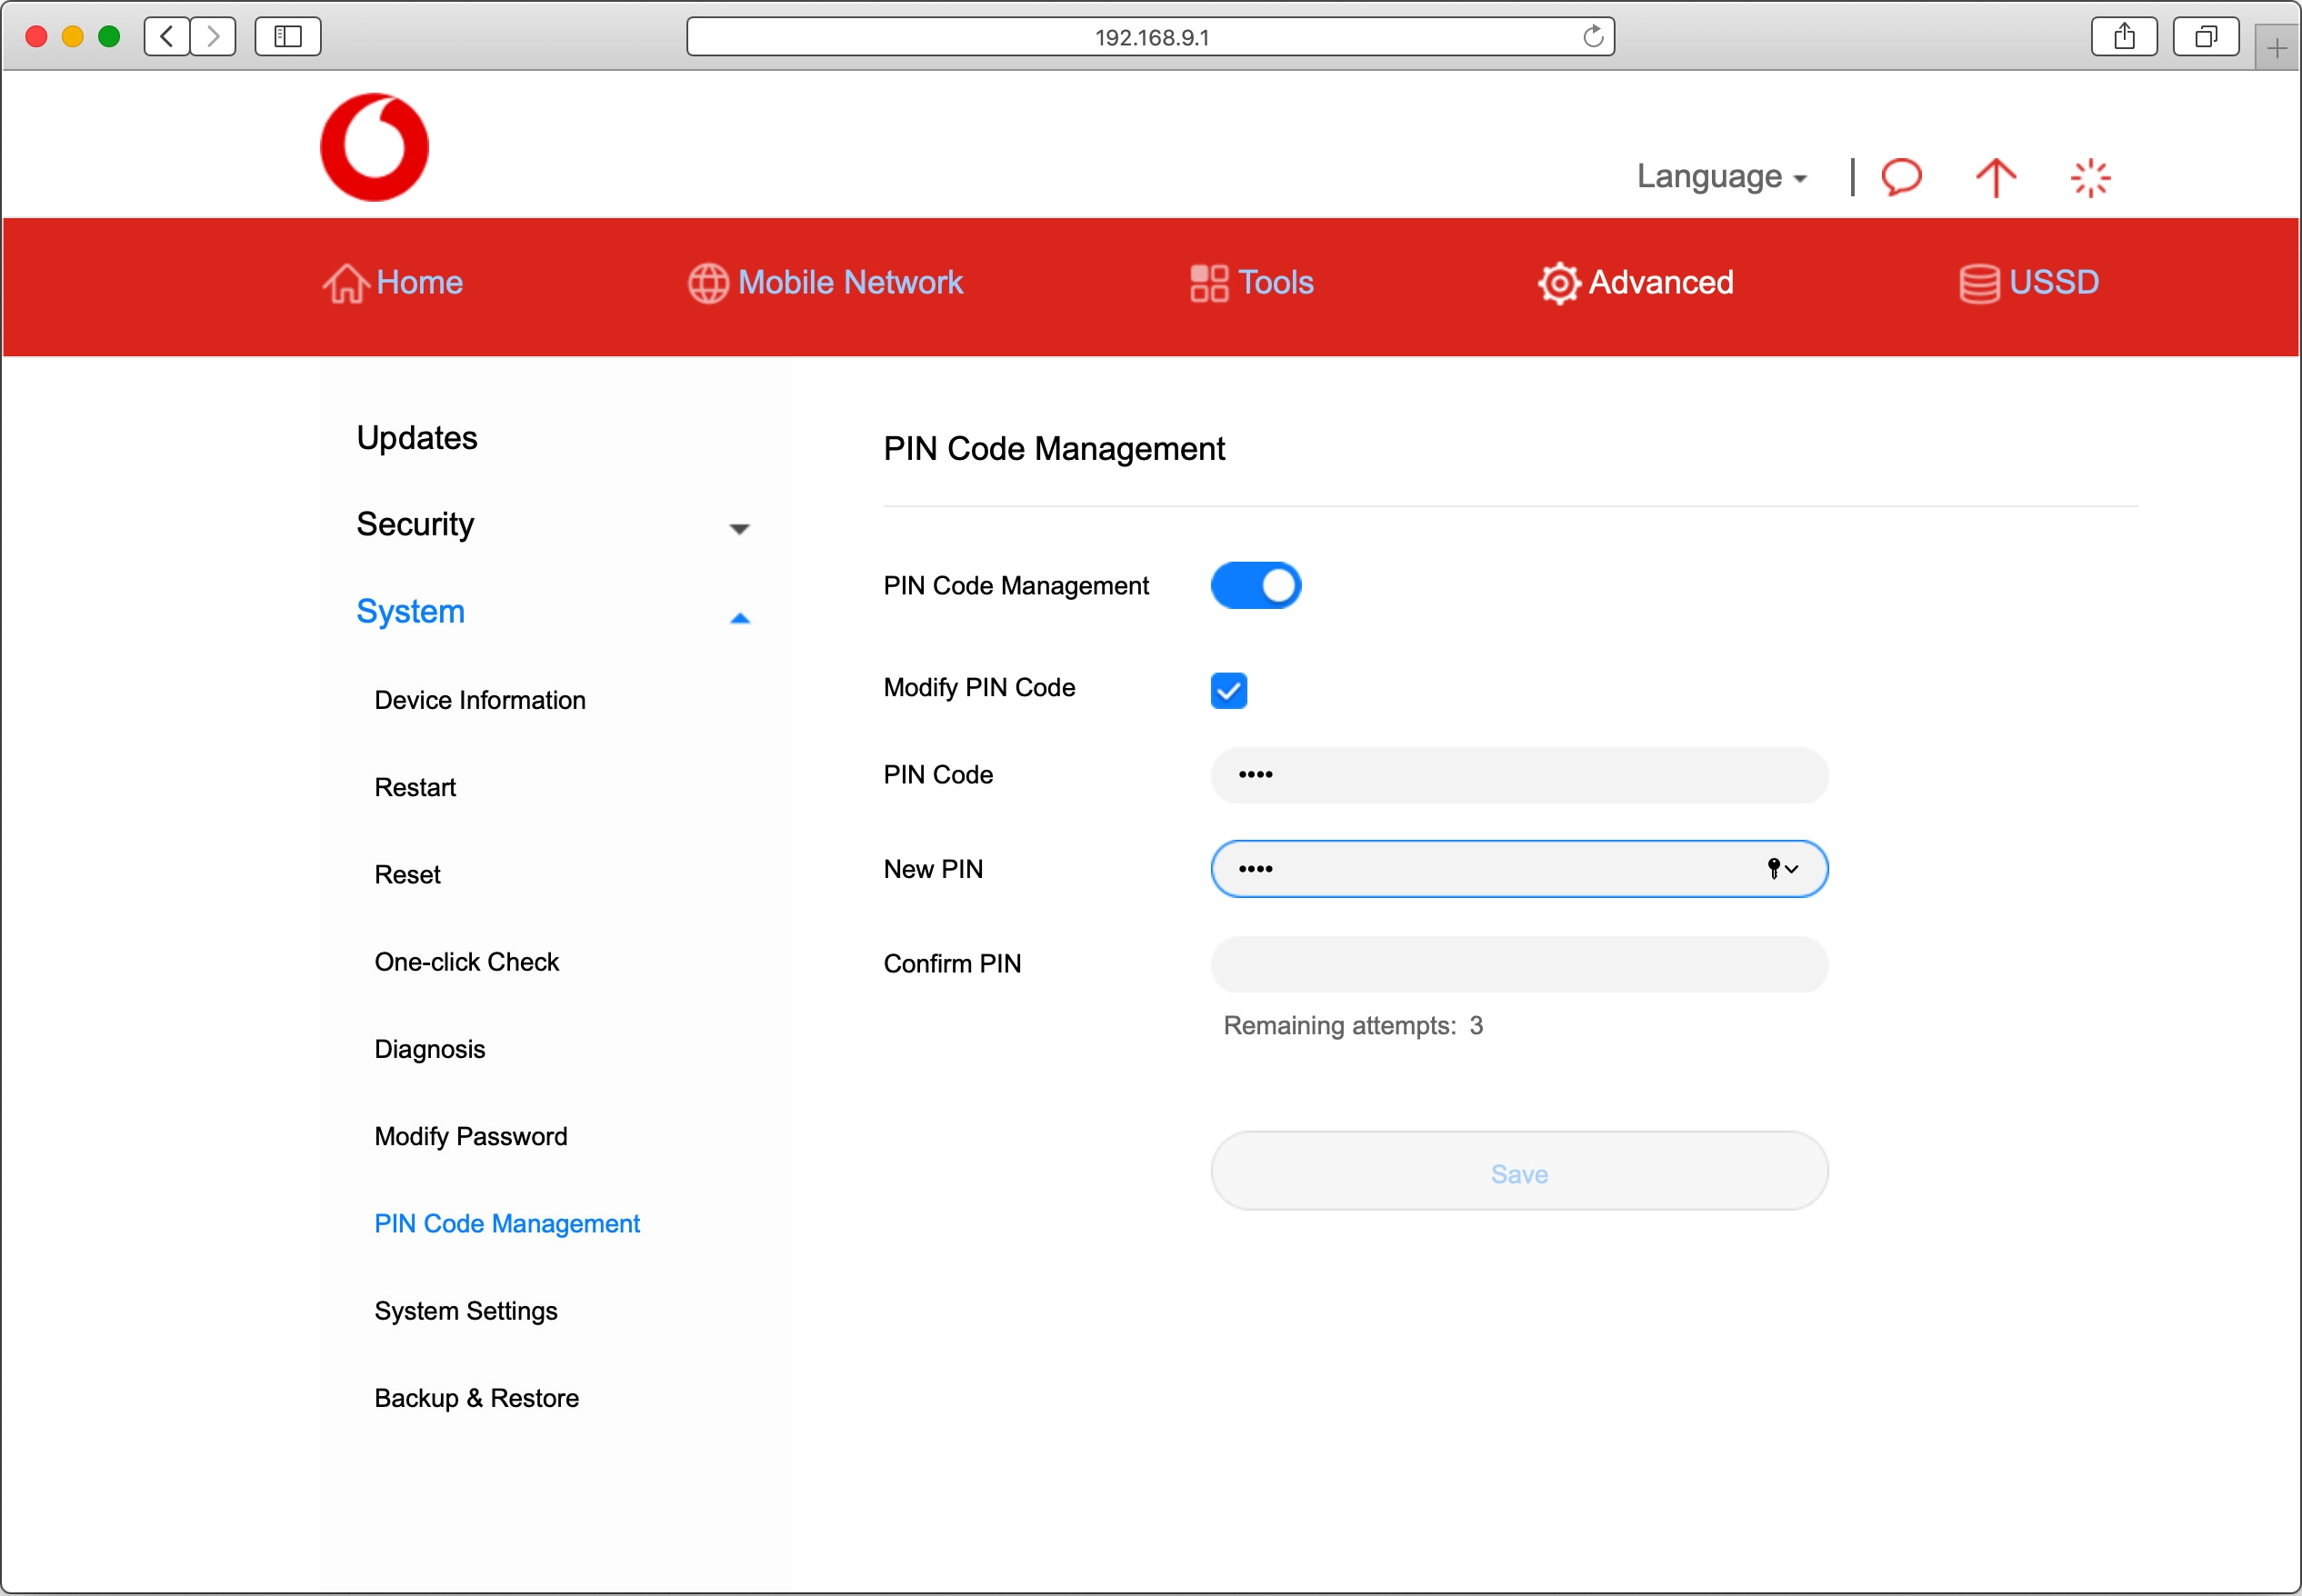Reload the page in Safari address bar
Screen dimensions: 2302x1596
[x=1593, y=37]
